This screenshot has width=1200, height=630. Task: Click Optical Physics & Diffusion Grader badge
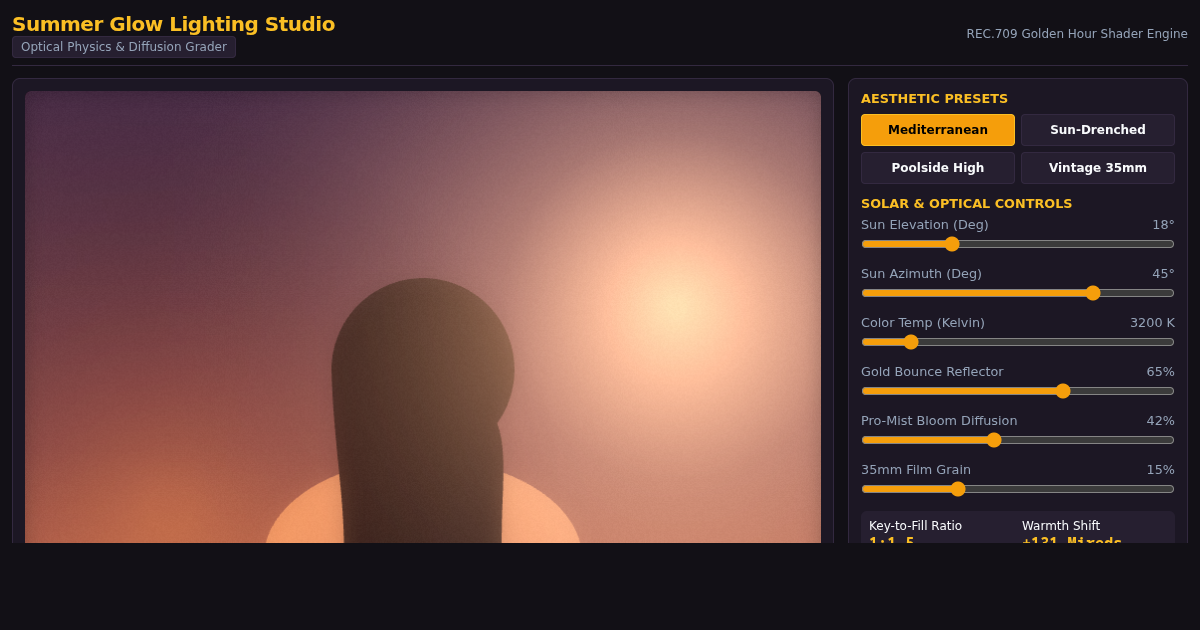(x=124, y=47)
